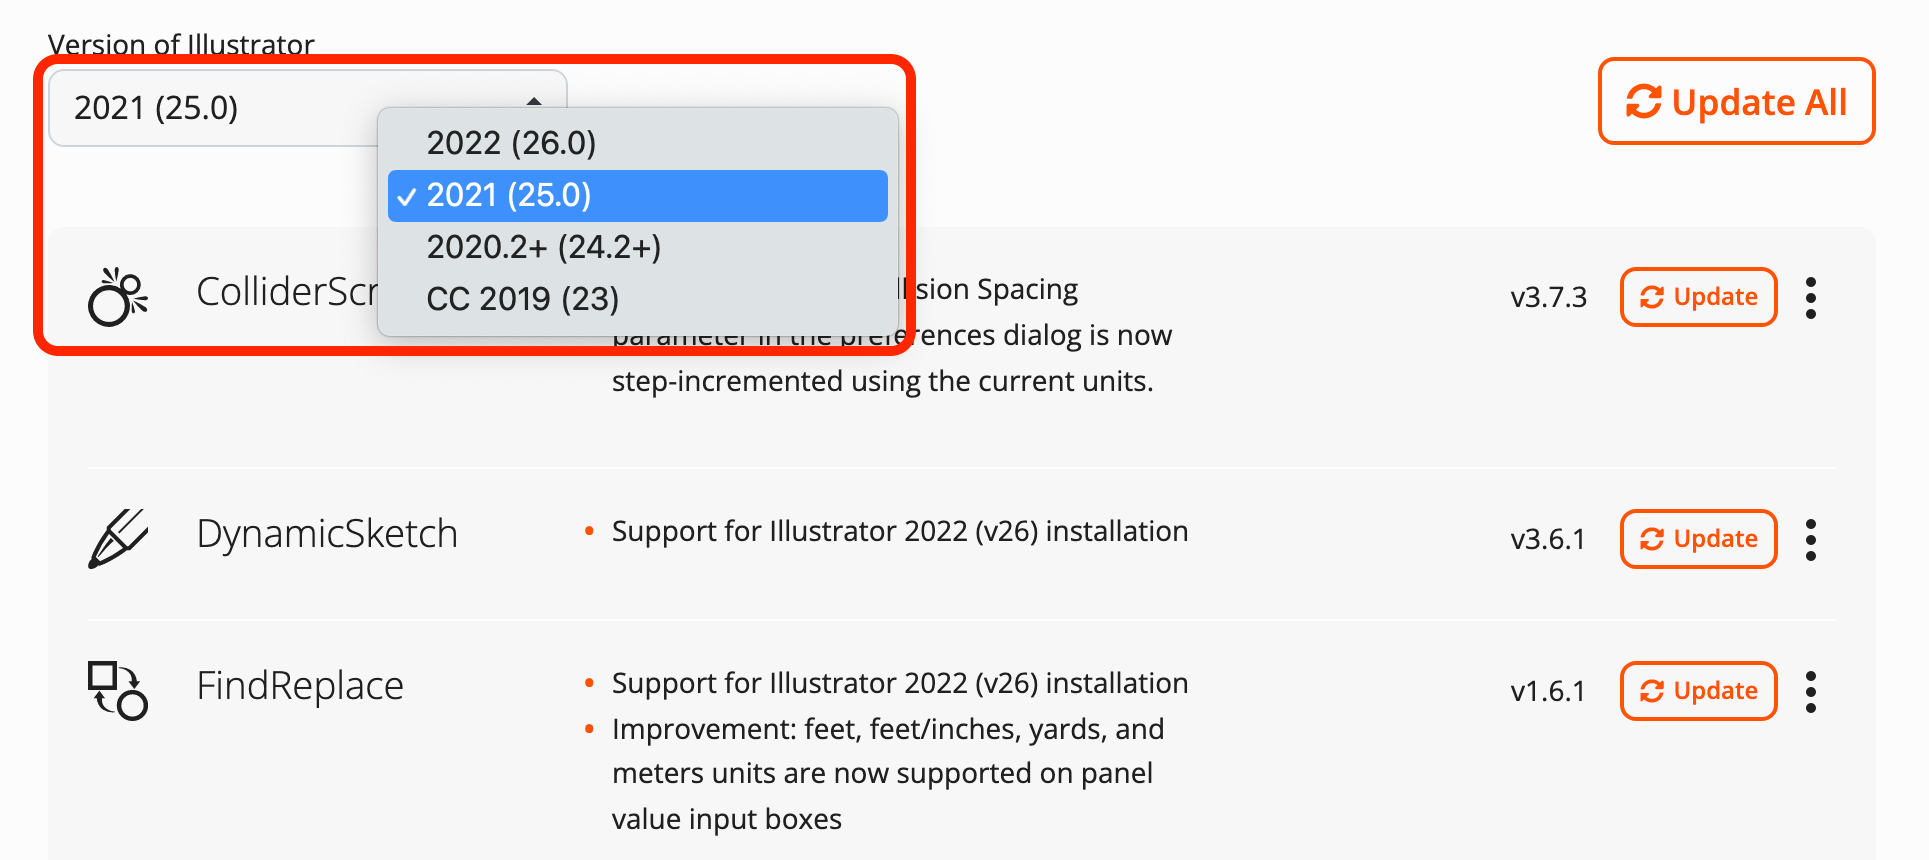Click the ColliderScribe plugin icon
This screenshot has width=1929, height=860.
coord(118,297)
